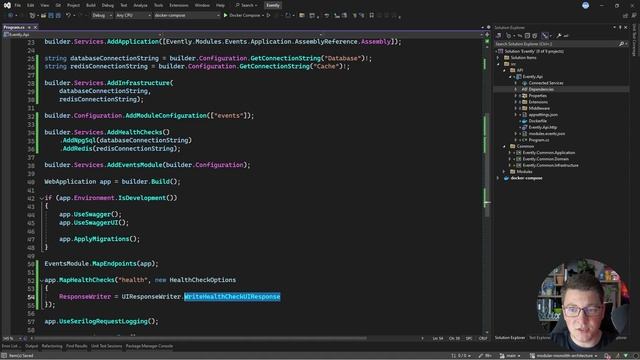Click the Git branch main status icon
Viewport: 640px width, 360px height.
coord(502,356)
